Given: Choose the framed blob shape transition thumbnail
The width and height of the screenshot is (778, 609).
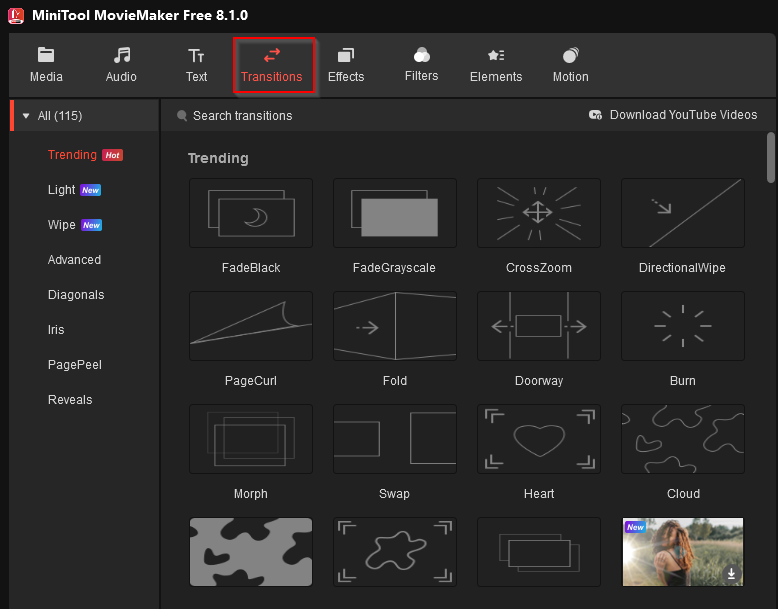Looking at the screenshot, I should click(x=395, y=552).
